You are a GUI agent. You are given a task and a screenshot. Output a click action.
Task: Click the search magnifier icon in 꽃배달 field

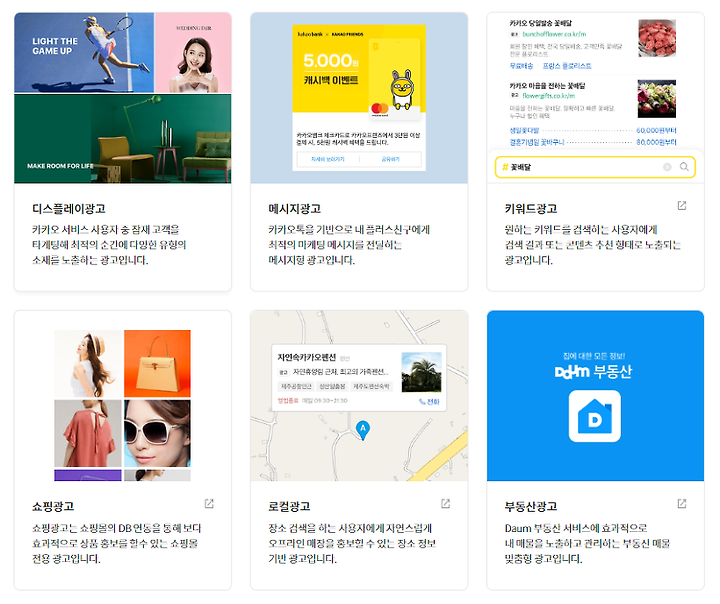(684, 167)
